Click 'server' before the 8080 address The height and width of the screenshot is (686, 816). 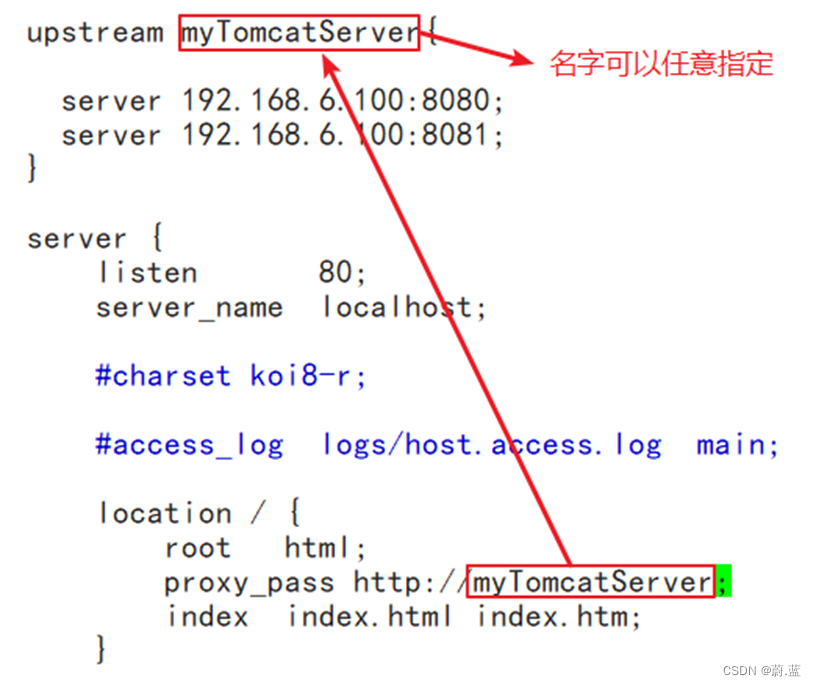[111, 101]
